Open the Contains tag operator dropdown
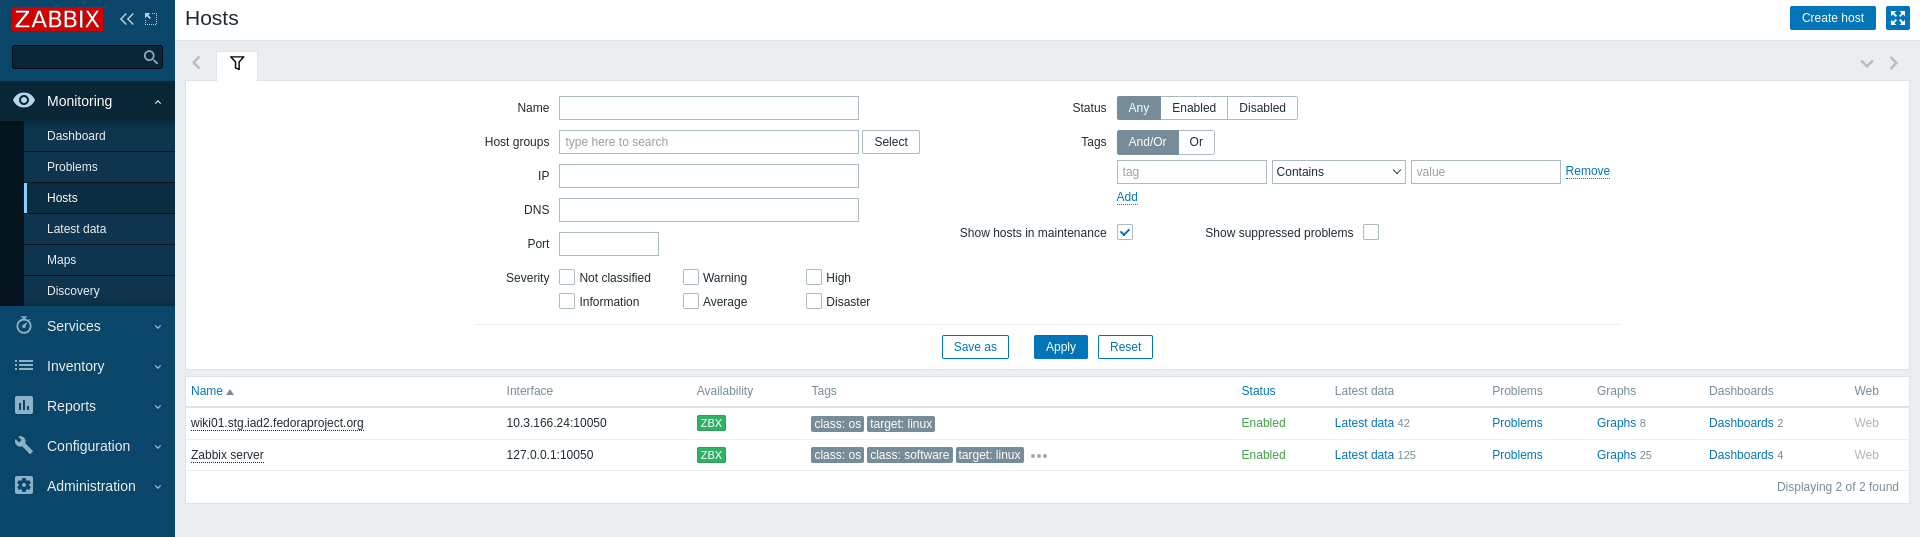The height and width of the screenshot is (537, 1920). coord(1339,172)
